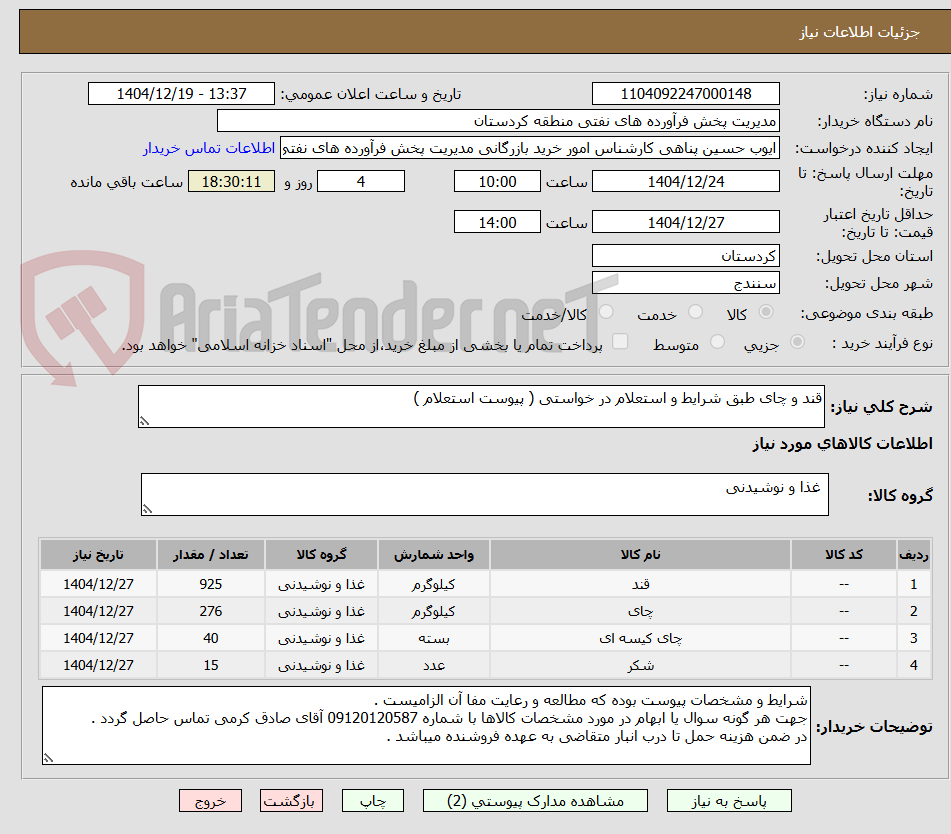Select the کالا/خدمت radio button
This screenshot has width=951, height=834.
[x=606, y=312]
